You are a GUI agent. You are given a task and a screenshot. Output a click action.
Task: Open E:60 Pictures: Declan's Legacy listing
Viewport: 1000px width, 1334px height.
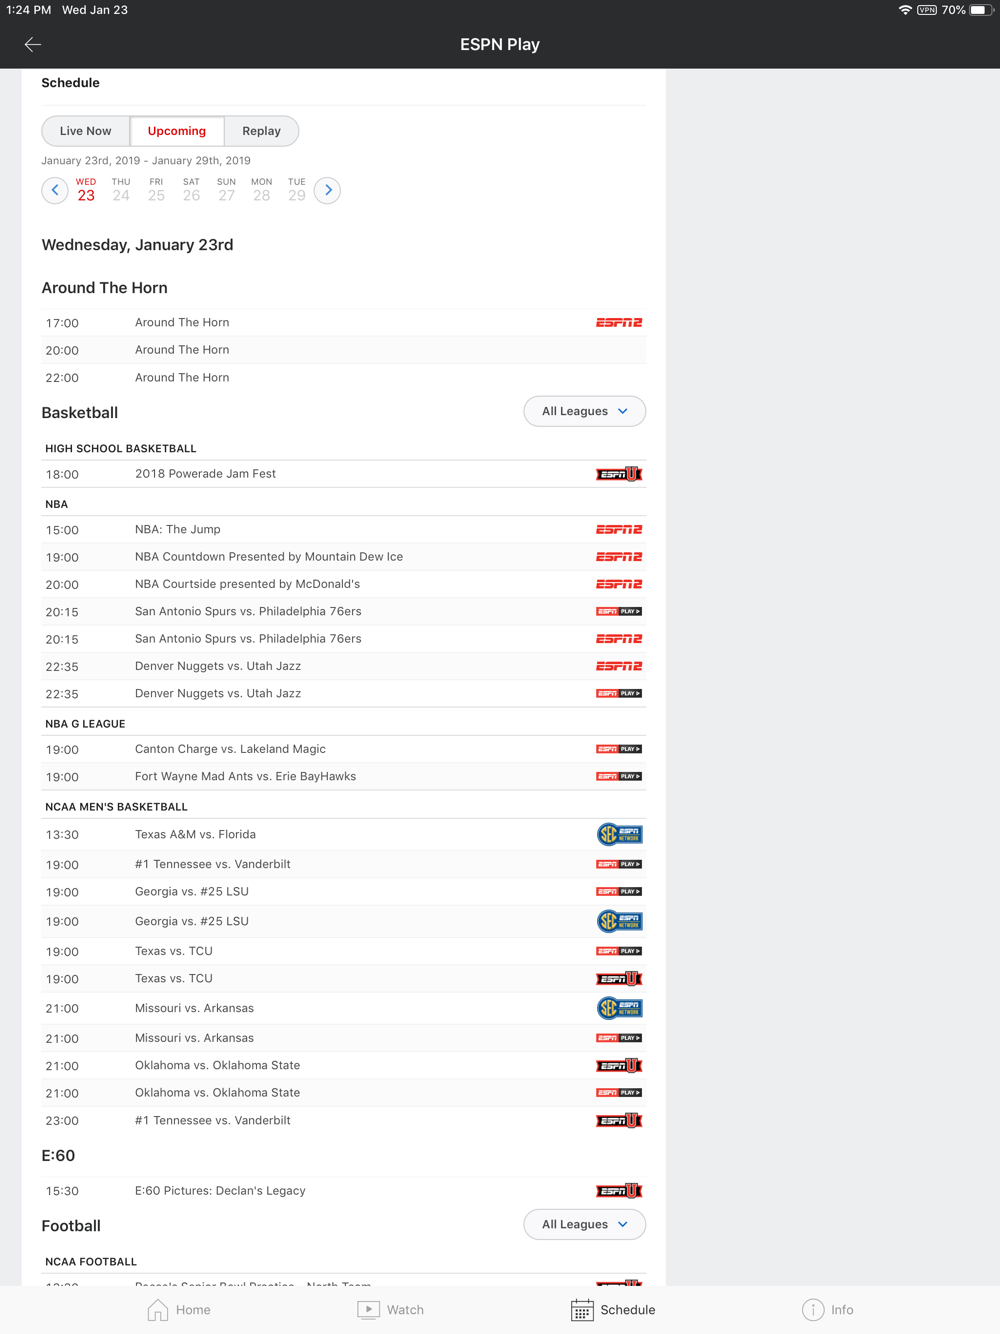(x=344, y=1191)
